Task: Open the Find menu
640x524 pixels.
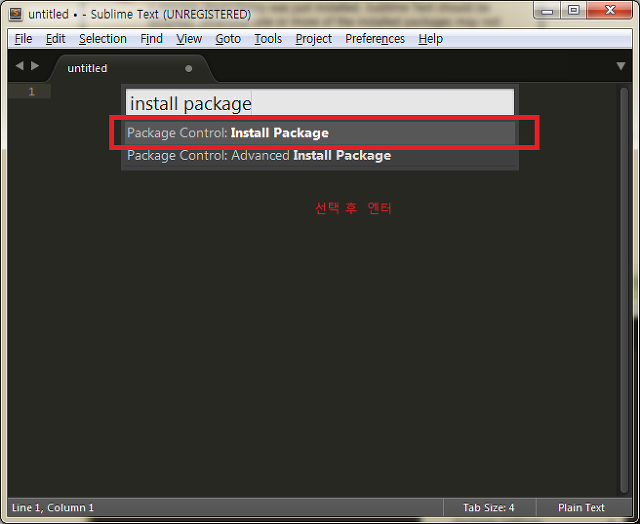Action: pos(151,39)
